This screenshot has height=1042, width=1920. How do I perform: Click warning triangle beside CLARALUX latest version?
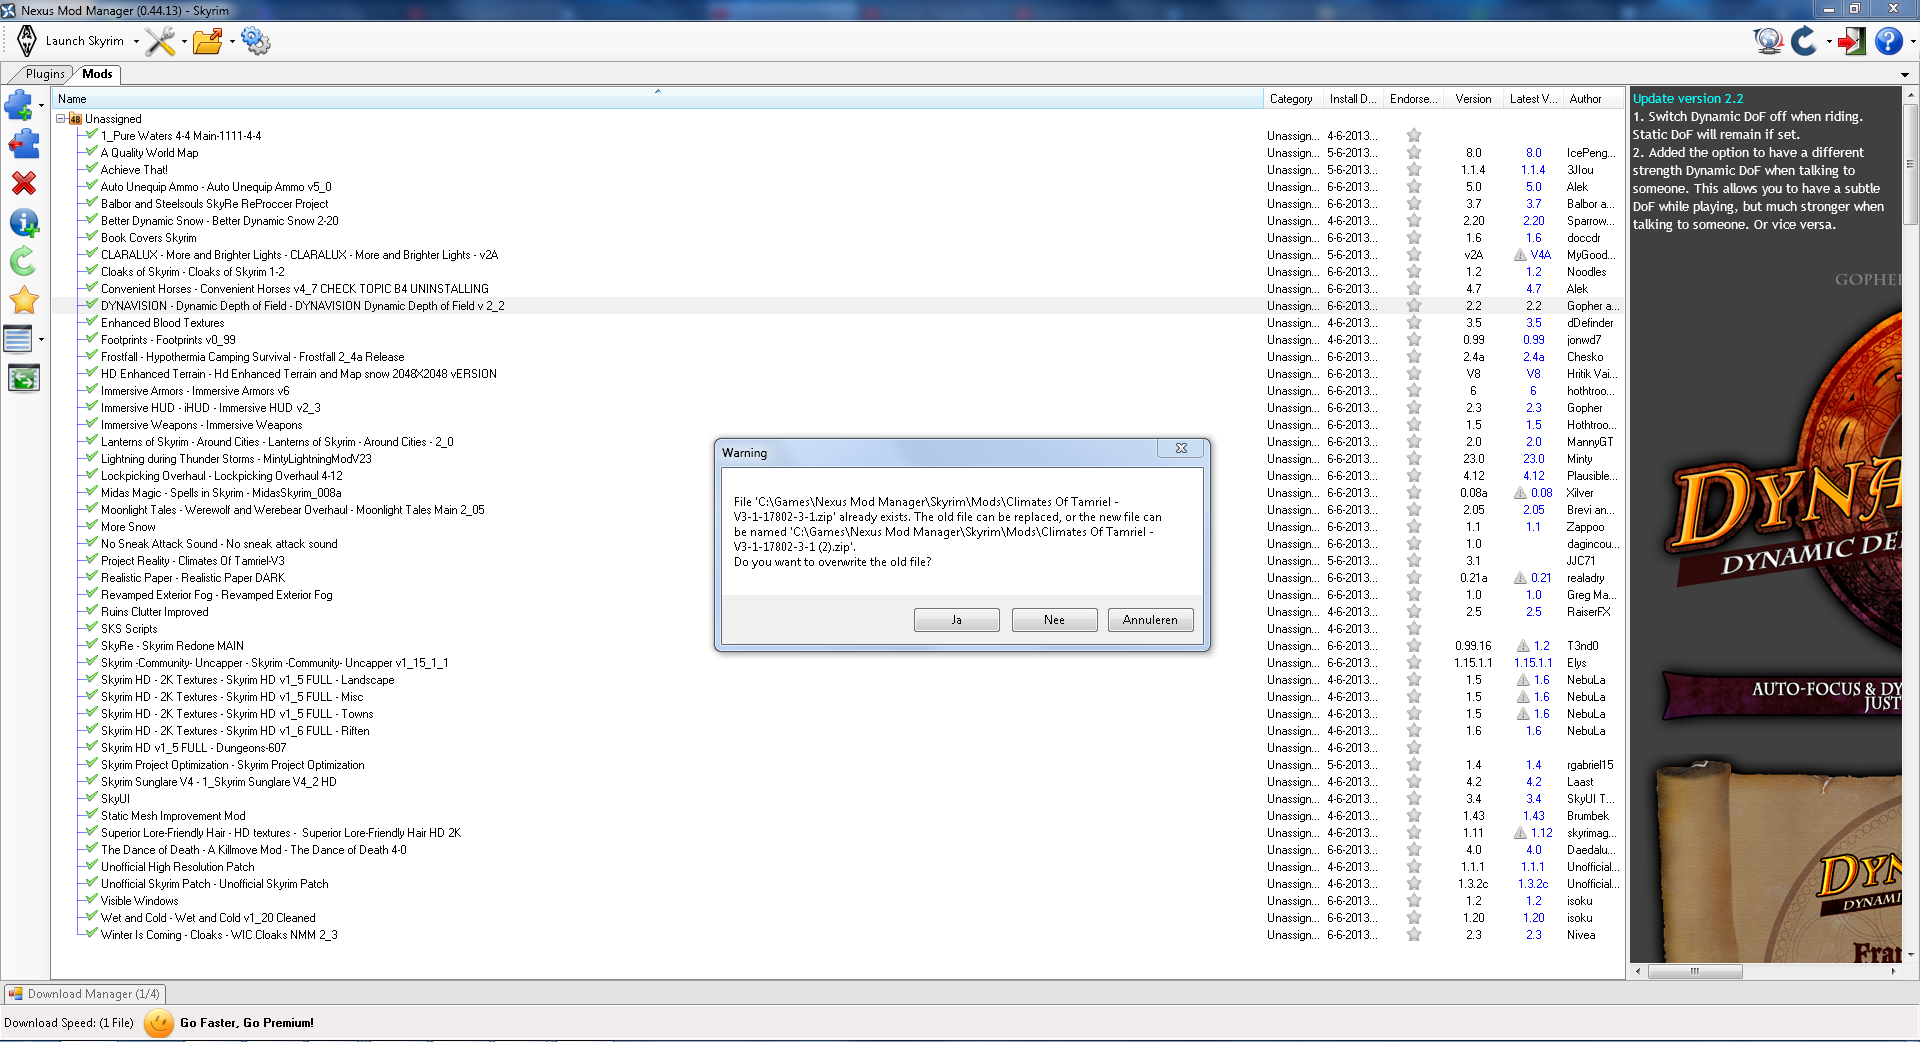[1520, 255]
